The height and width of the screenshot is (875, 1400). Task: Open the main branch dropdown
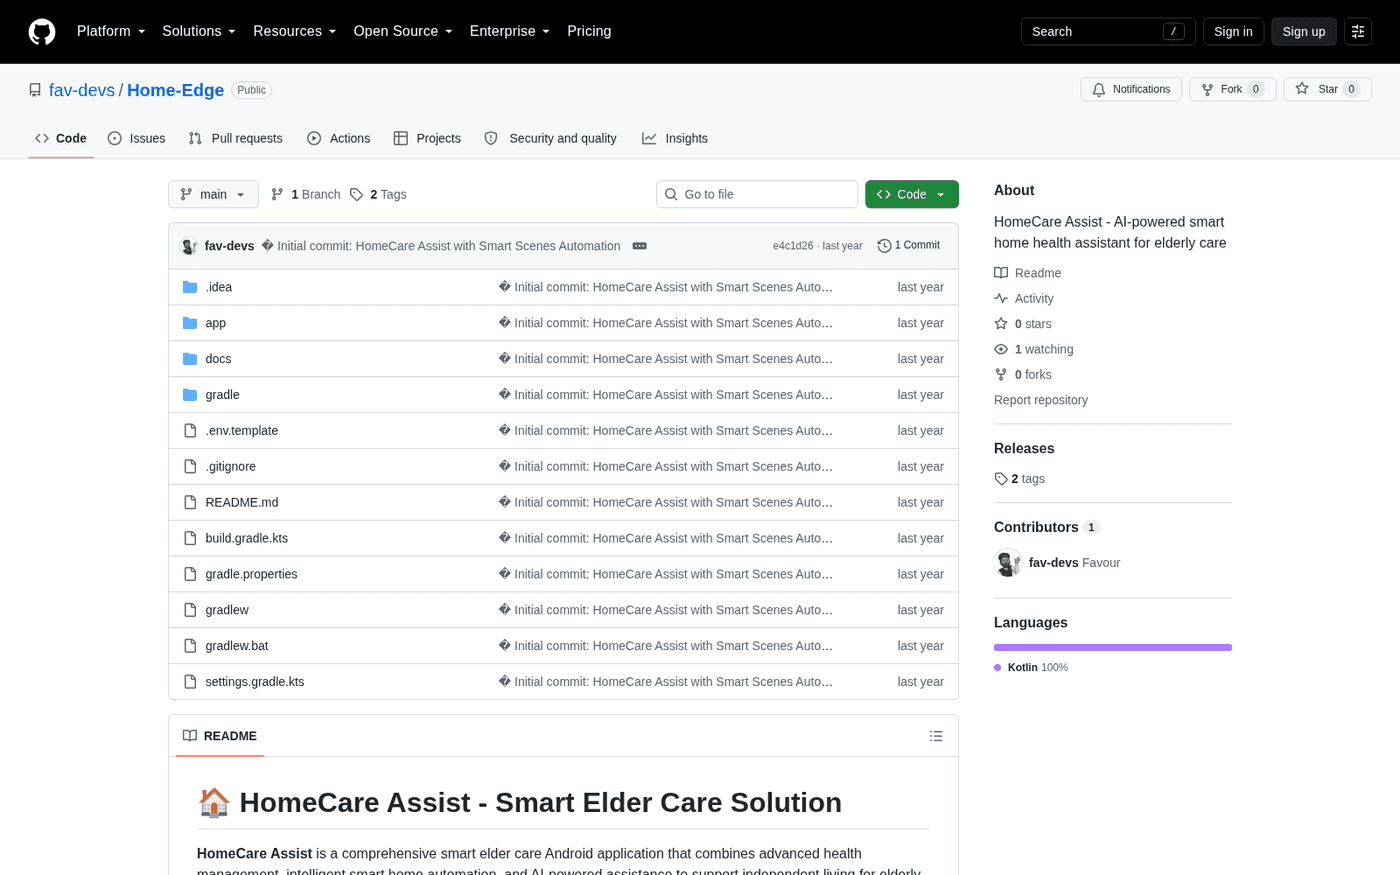click(x=213, y=194)
